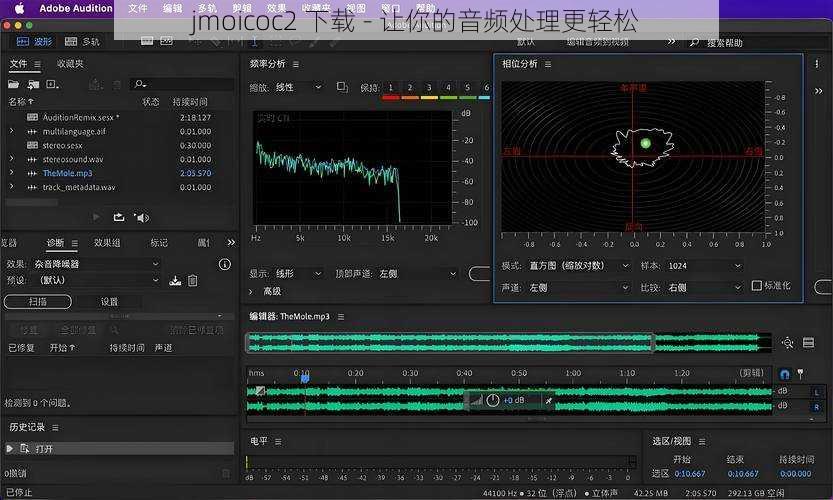Screen dimensions: 833x500
Task: Click the copy-to-clipboard icon beside 缩放
Action: click(x=343, y=87)
